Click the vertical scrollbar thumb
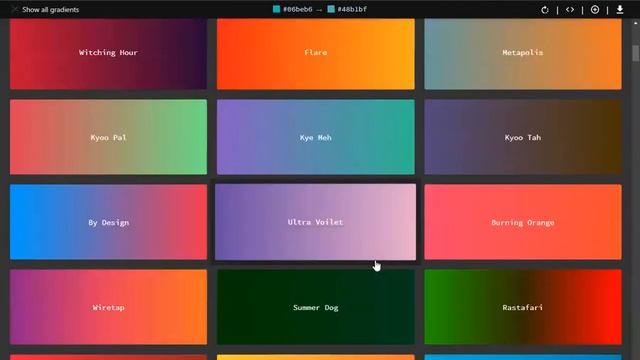The height and width of the screenshot is (360, 640). (636, 53)
